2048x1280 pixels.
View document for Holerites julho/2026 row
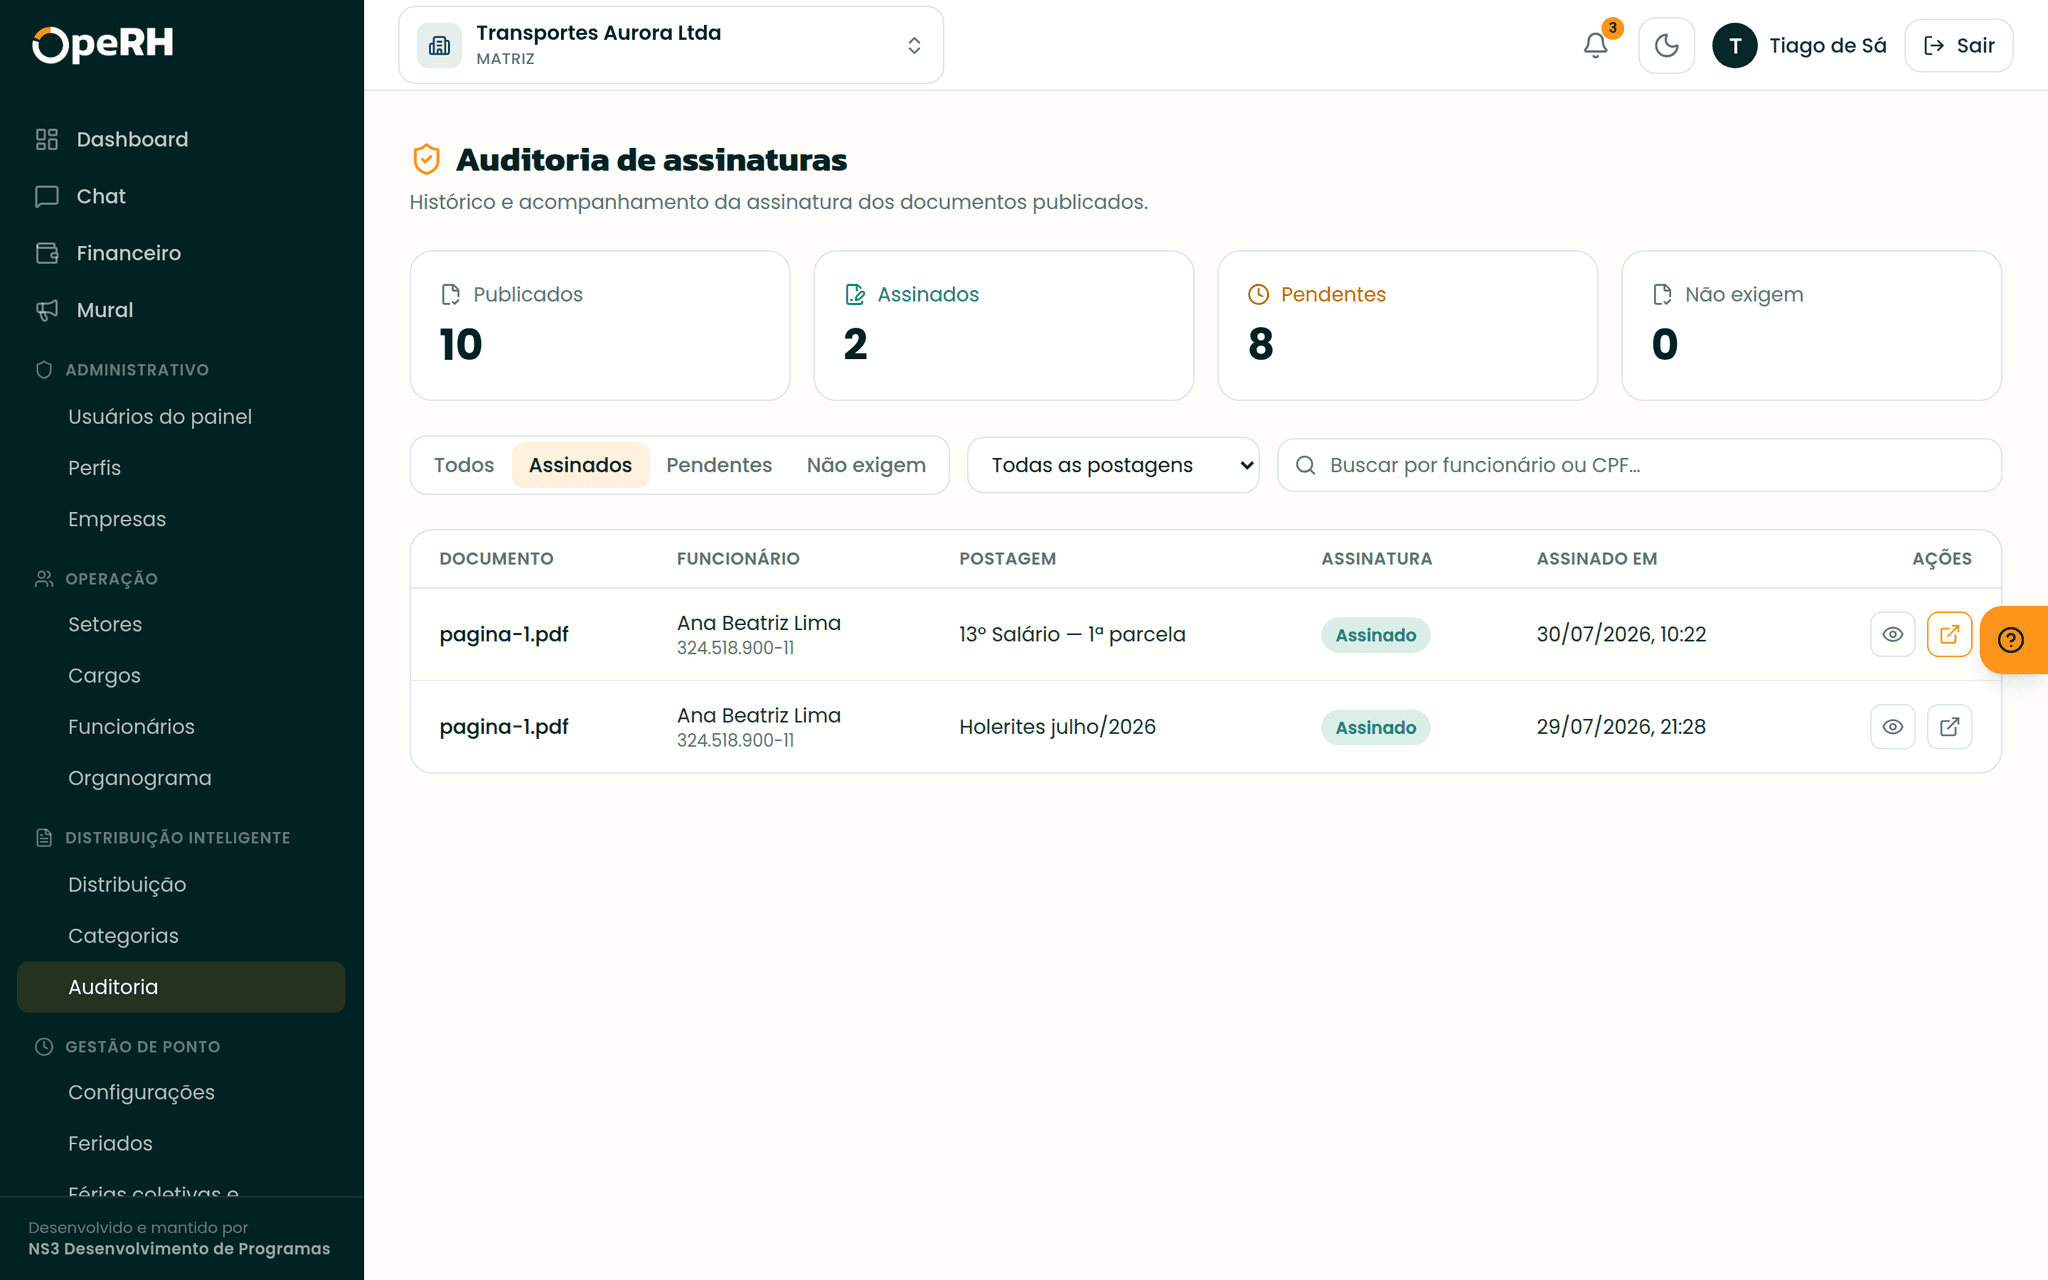point(1892,727)
